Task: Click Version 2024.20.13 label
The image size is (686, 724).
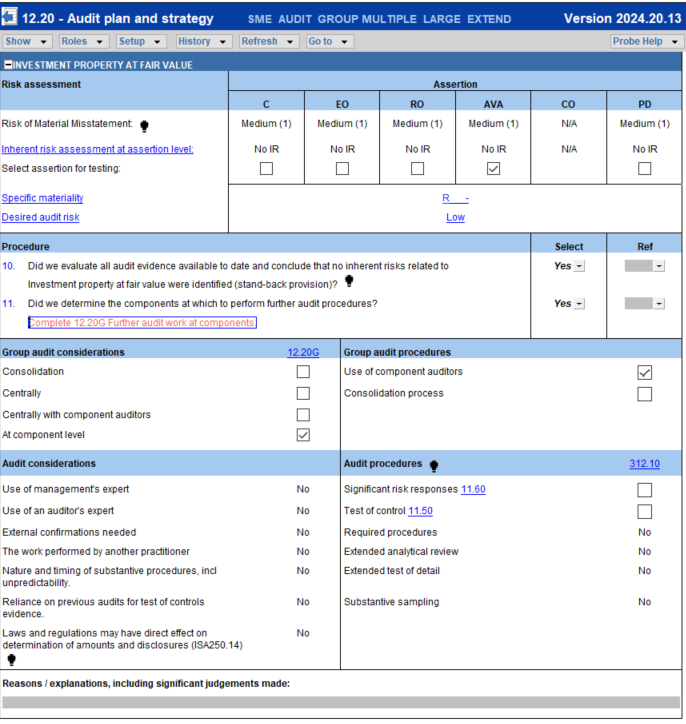Action: pyautogui.click(x=622, y=18)
